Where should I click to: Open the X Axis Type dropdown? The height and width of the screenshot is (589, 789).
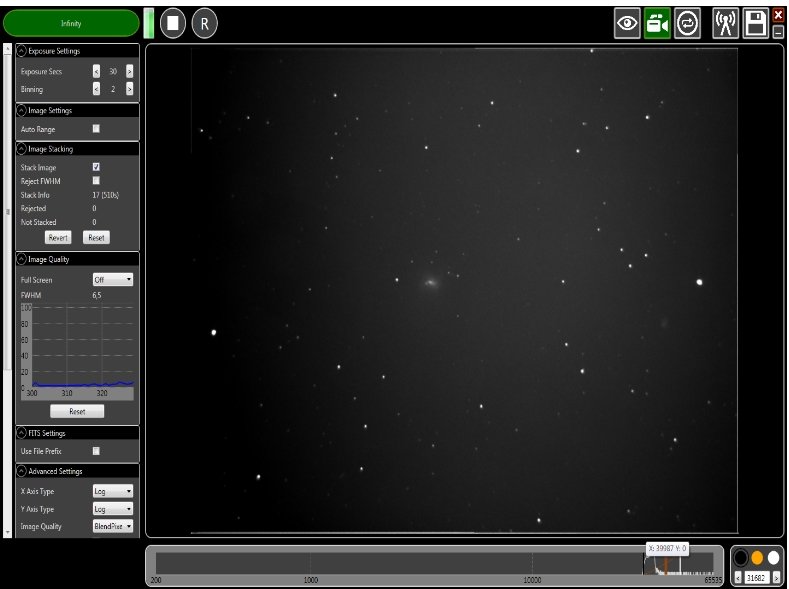click(113, 491)
